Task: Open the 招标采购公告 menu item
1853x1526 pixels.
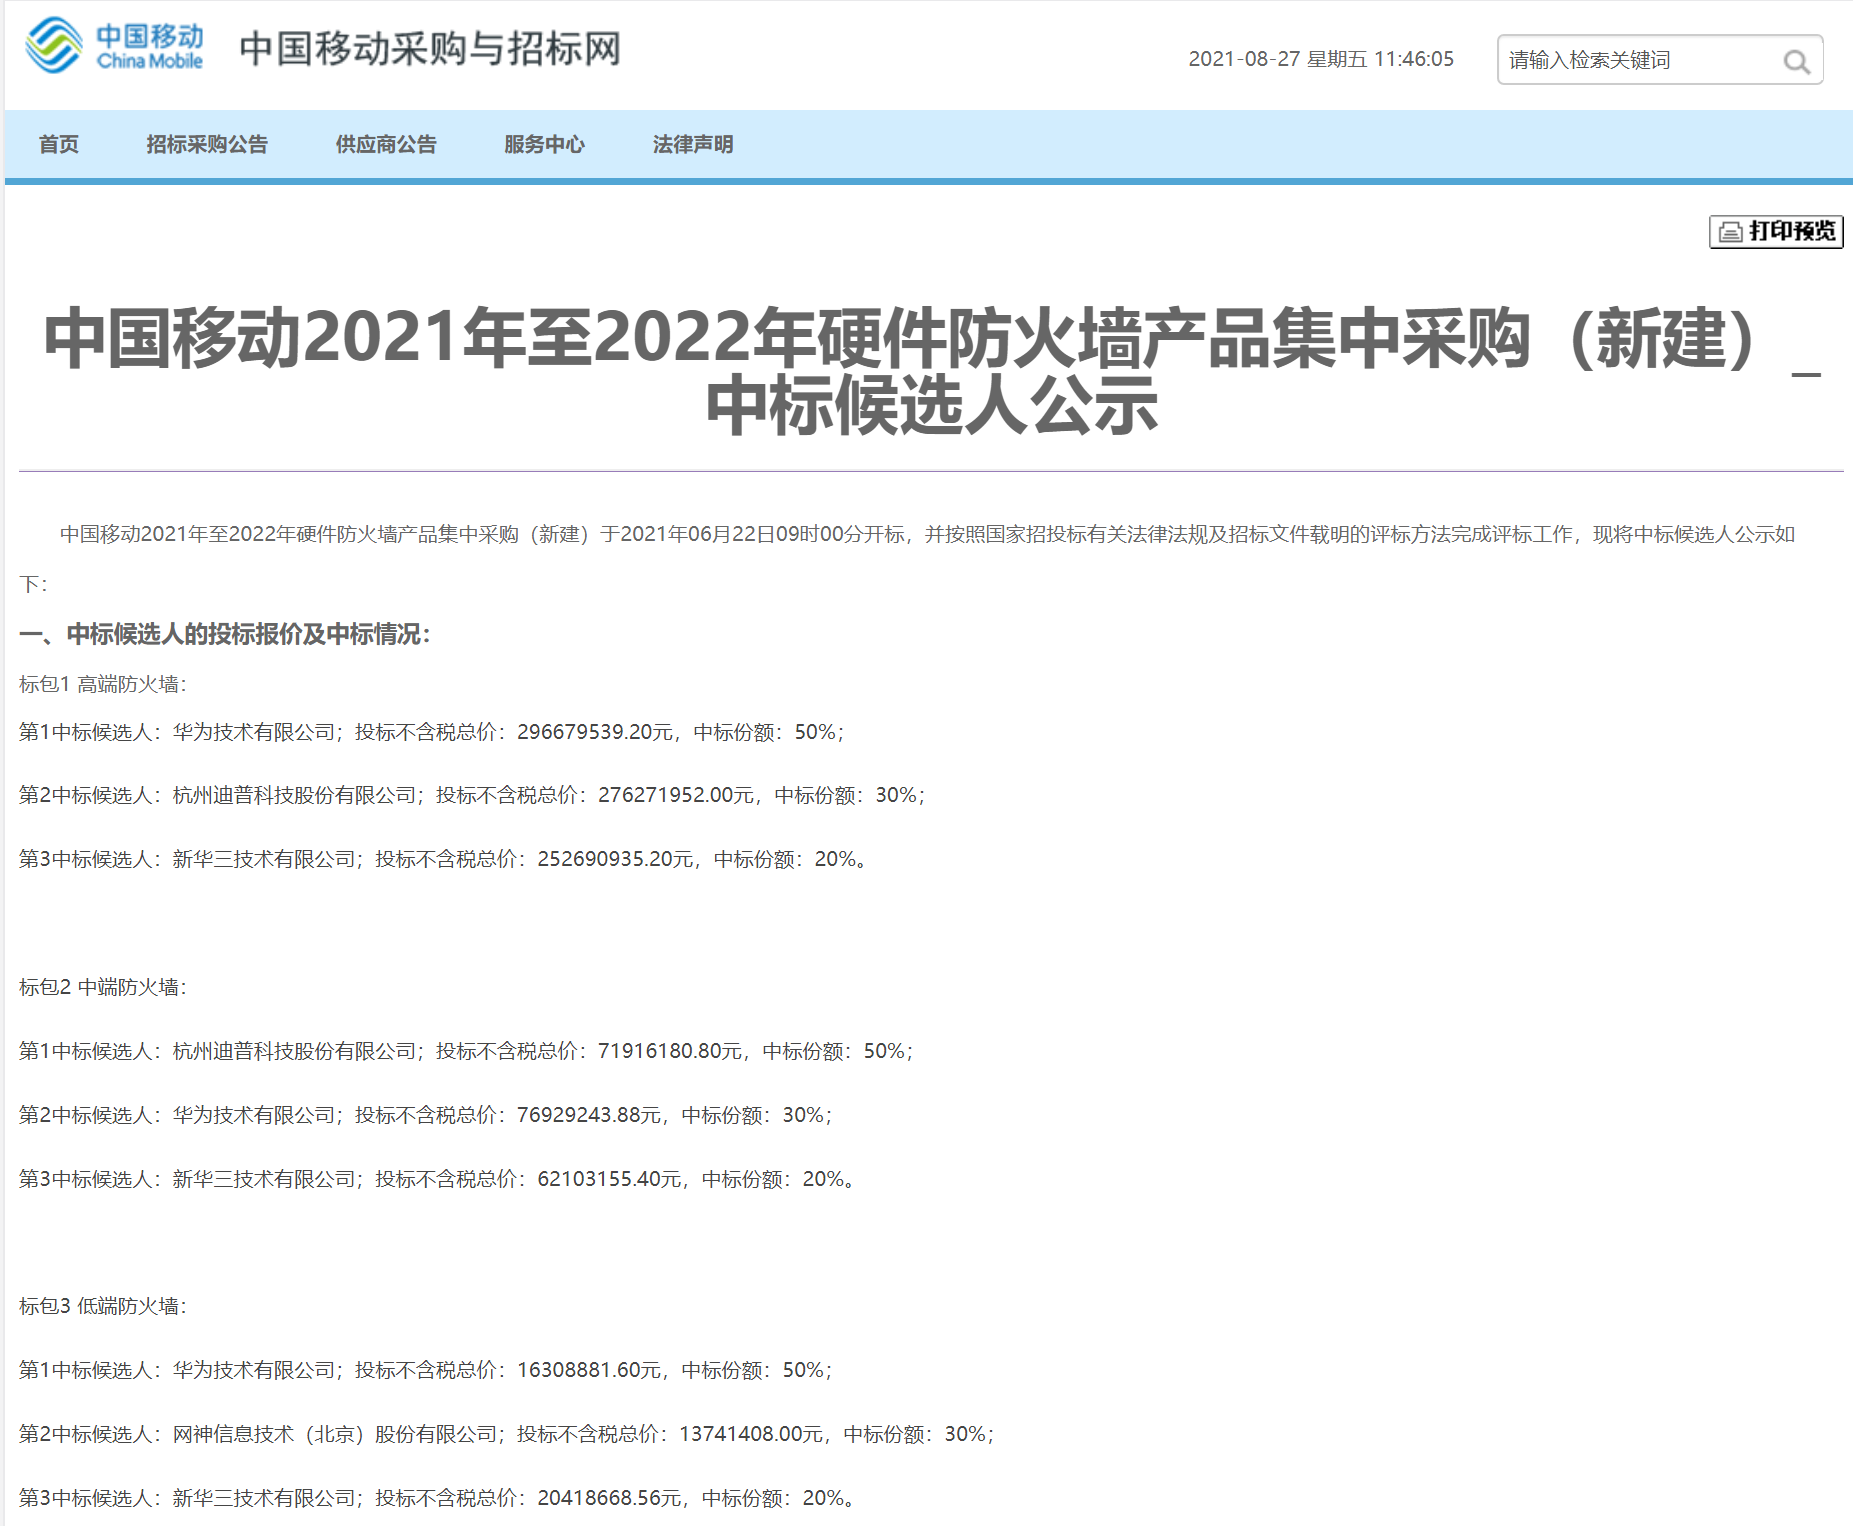Action: tap(207, 144)
